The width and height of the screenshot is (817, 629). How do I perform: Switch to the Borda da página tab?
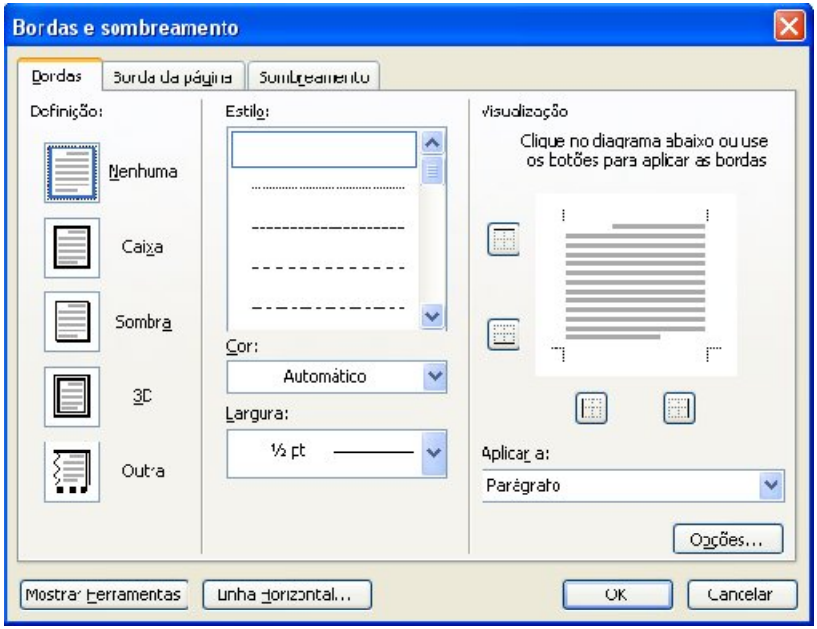pos(173,76)
